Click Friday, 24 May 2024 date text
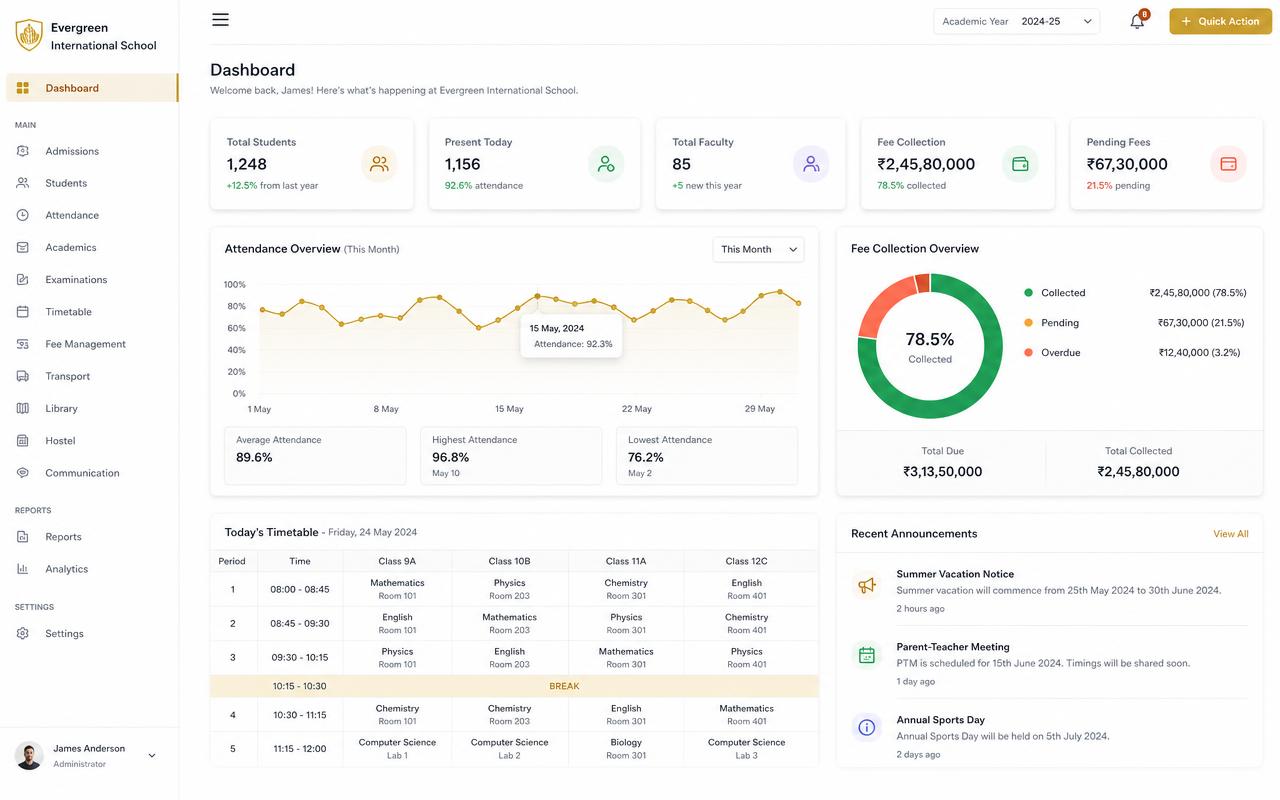Image resolution: width=1280 pixels, height=800 pixels. point(373,533)
